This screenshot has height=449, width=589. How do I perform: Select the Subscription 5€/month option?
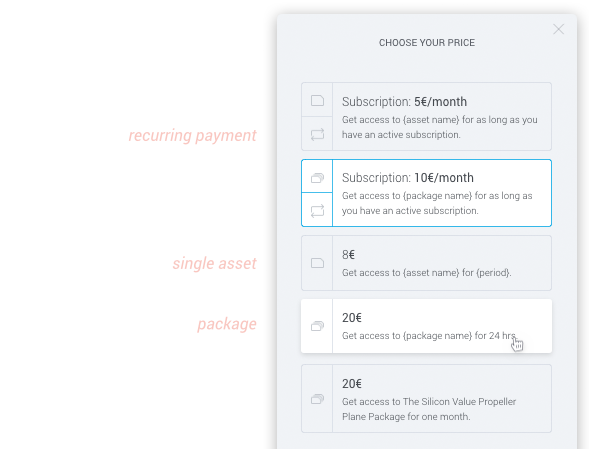pos(426,116)
